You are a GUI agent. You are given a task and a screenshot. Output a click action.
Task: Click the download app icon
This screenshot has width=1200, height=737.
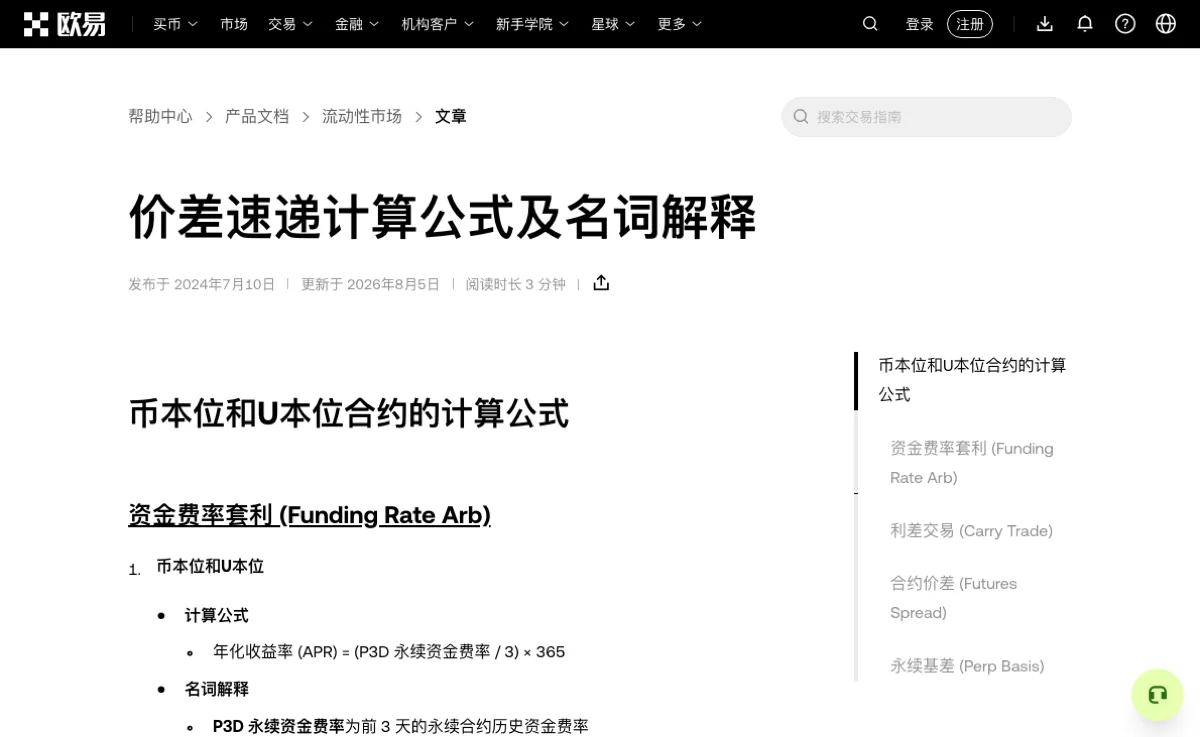(x=1045, y=24)
